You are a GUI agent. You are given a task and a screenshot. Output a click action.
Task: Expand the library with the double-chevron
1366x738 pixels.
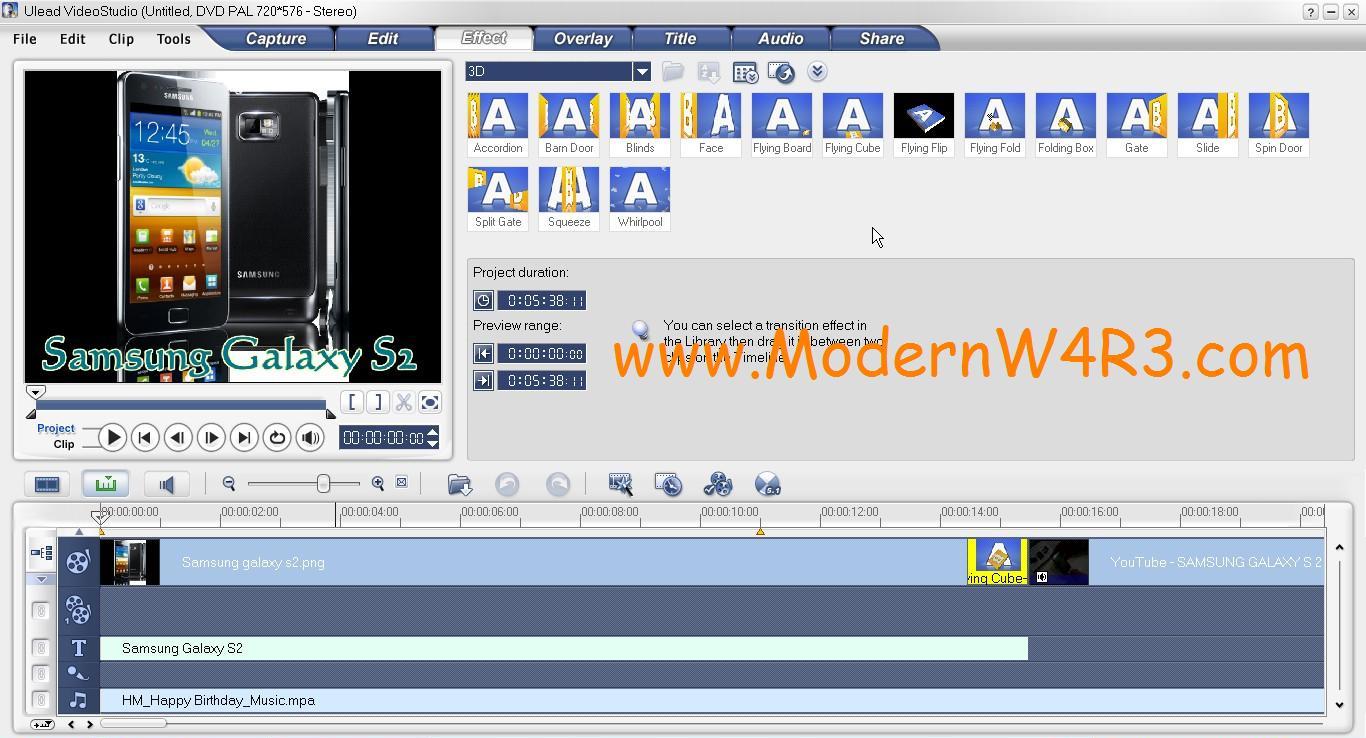(x=817, y=72)
